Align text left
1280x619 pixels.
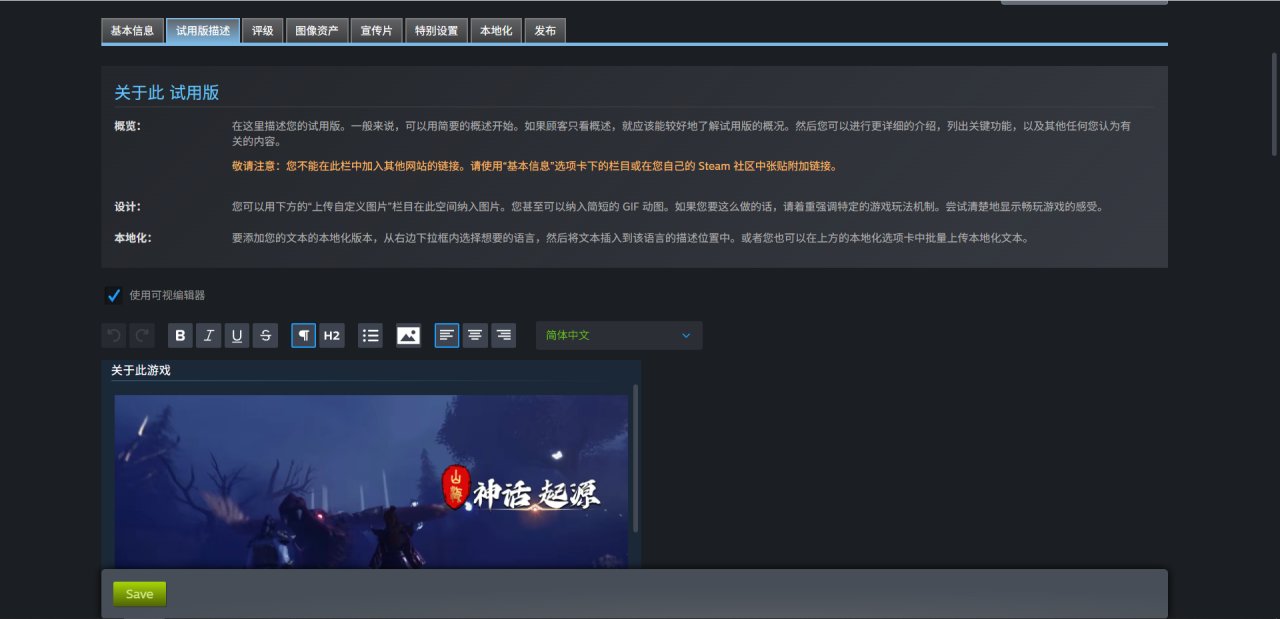point(447,335)
